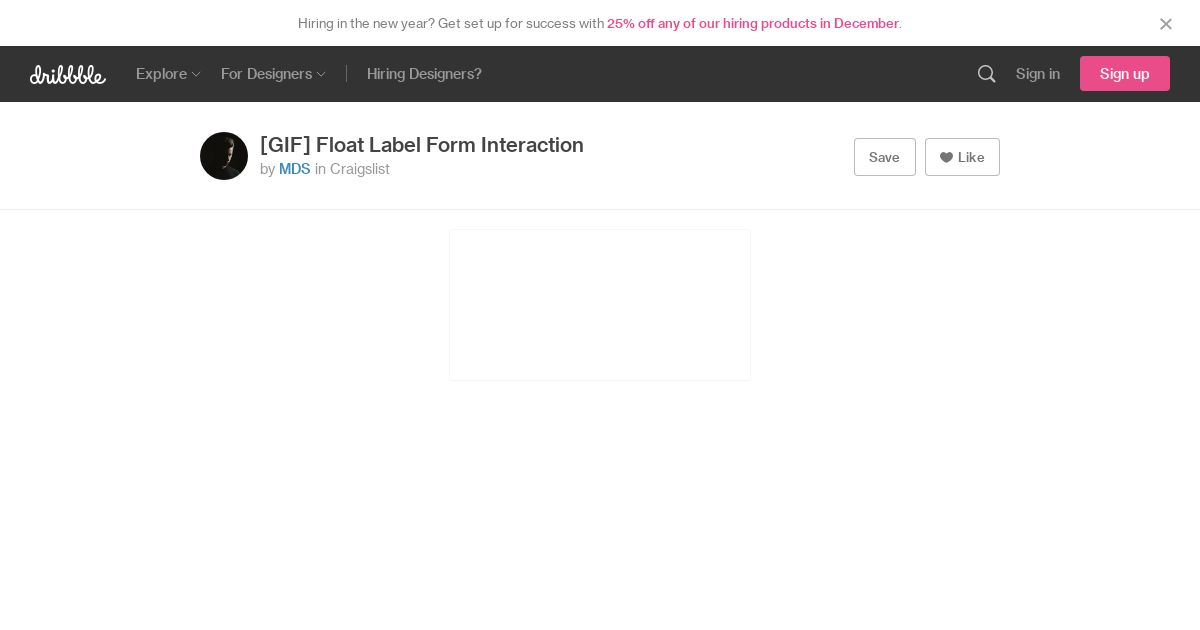Select Sign in from the header
Viewport: 1200px width, 630px height.
(1038, 74)
